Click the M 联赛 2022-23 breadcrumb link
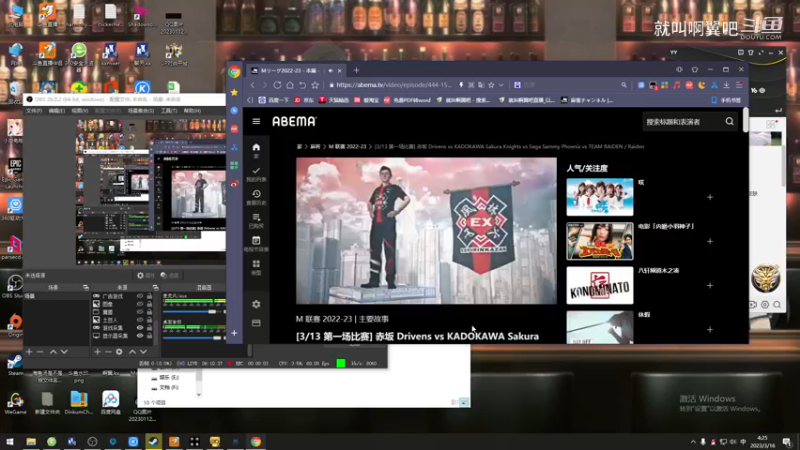 tap(347, 146)
